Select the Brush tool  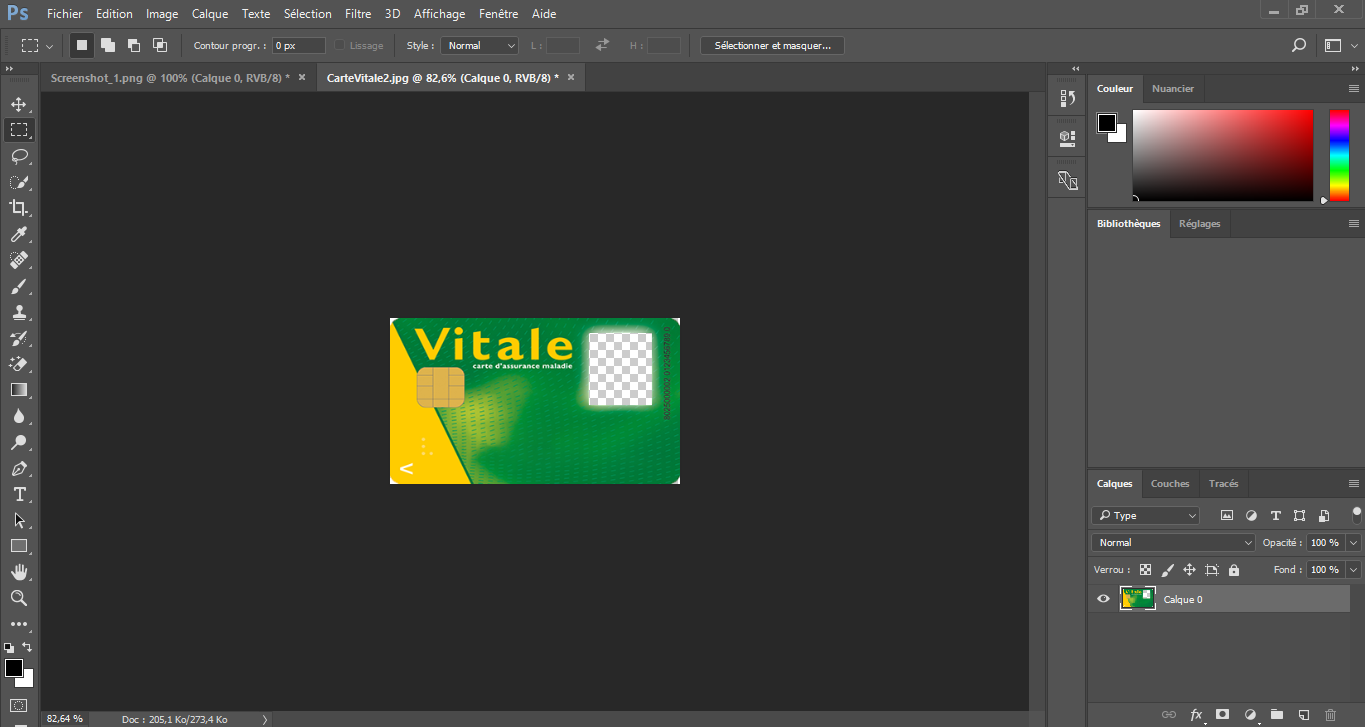[x=18, y=286]
